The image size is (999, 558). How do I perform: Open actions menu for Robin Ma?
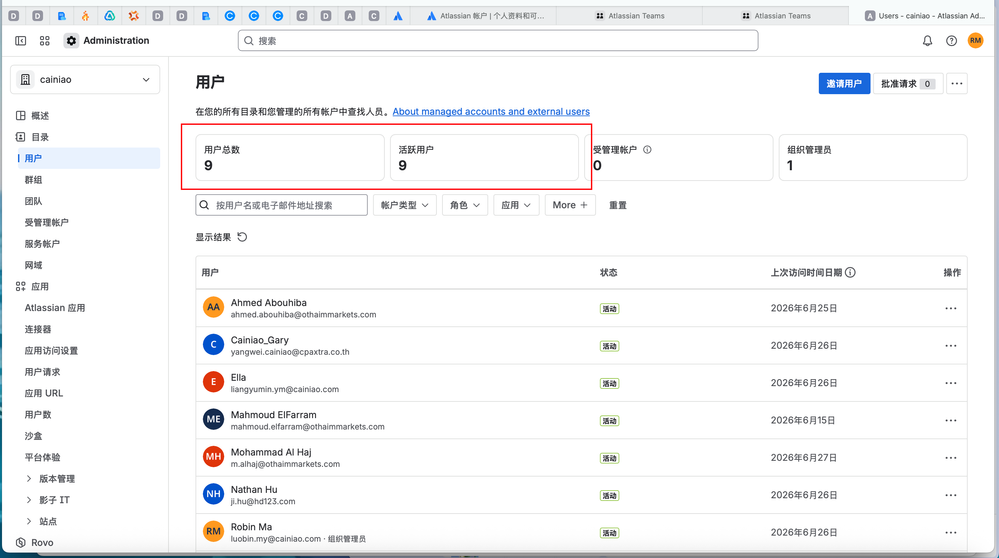(x=951, y=533)
